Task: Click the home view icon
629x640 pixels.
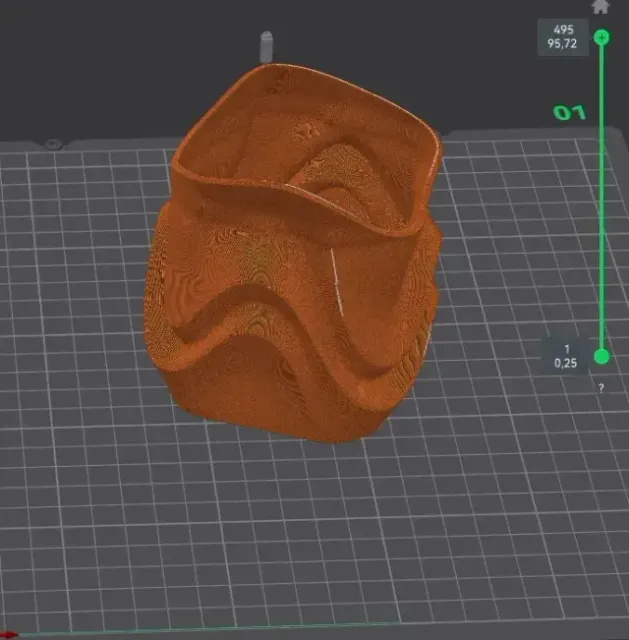Action: (600, 7)
